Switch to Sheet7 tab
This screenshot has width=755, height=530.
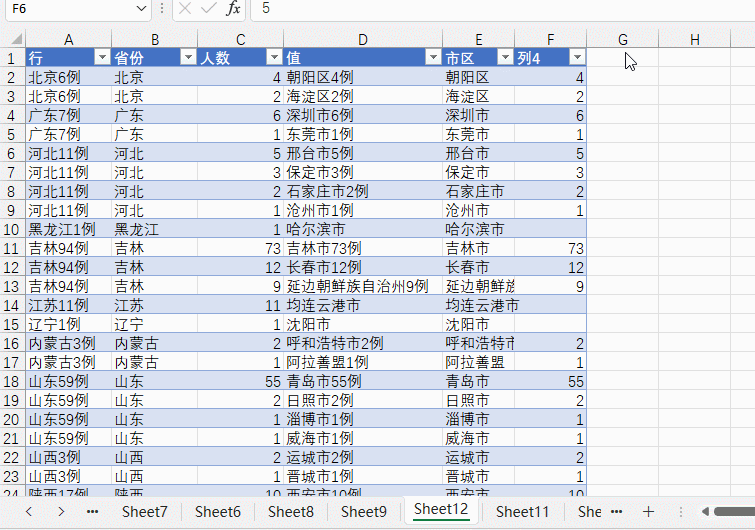tap(144, 511)
